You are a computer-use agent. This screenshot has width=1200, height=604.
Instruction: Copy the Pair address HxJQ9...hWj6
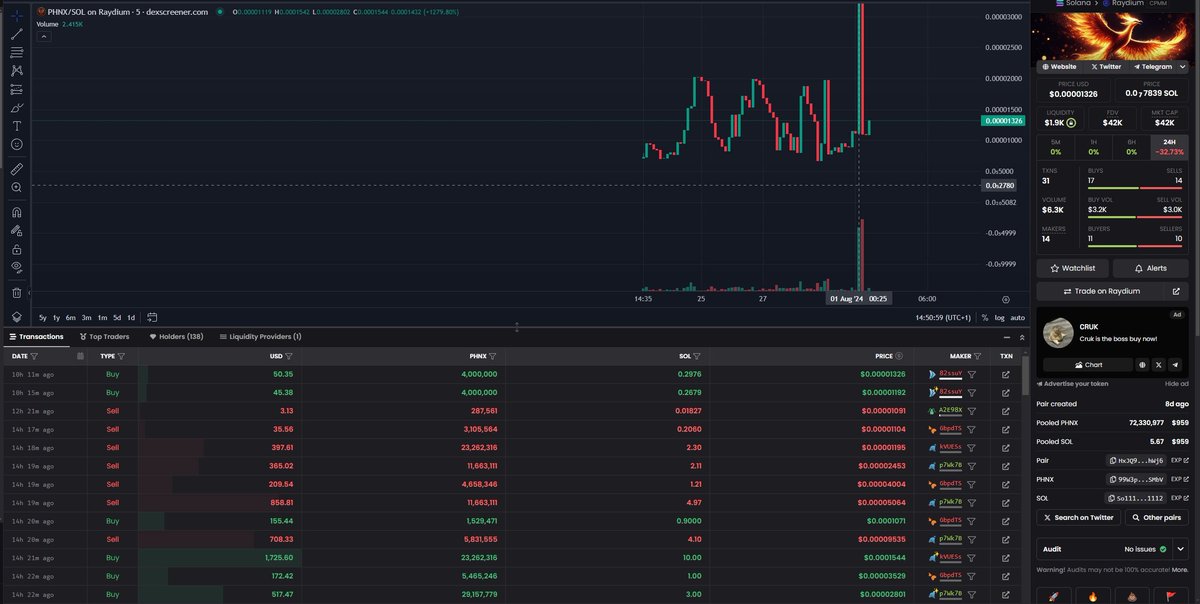[1136, 460]
